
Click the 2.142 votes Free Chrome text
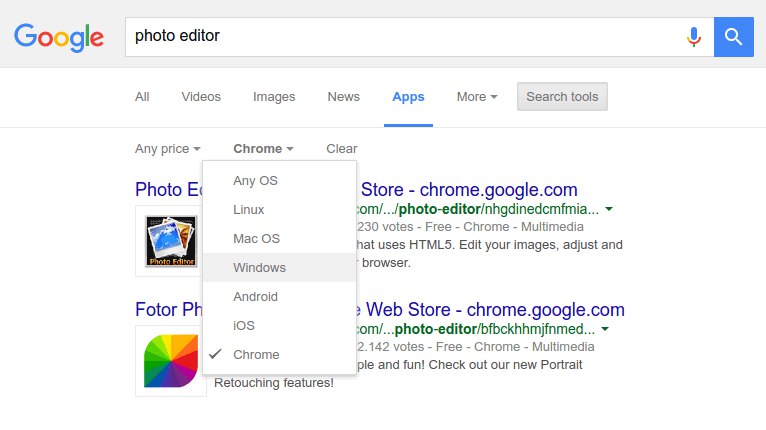476,346
